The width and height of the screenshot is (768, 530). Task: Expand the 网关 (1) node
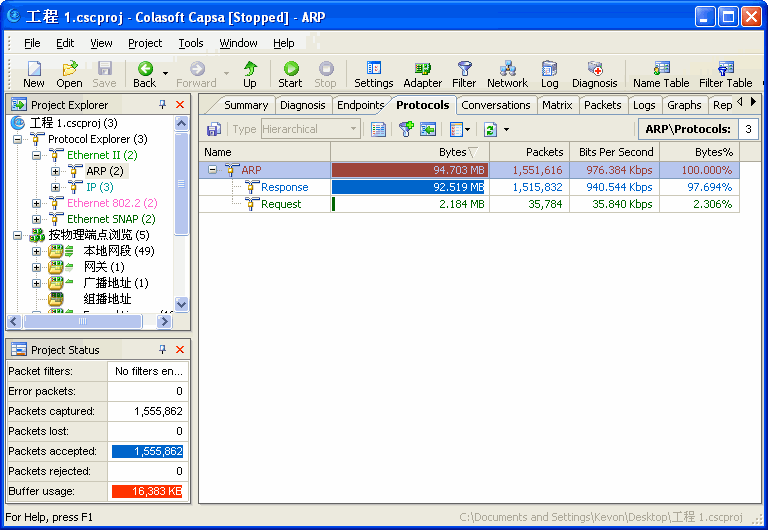(36, 267)
